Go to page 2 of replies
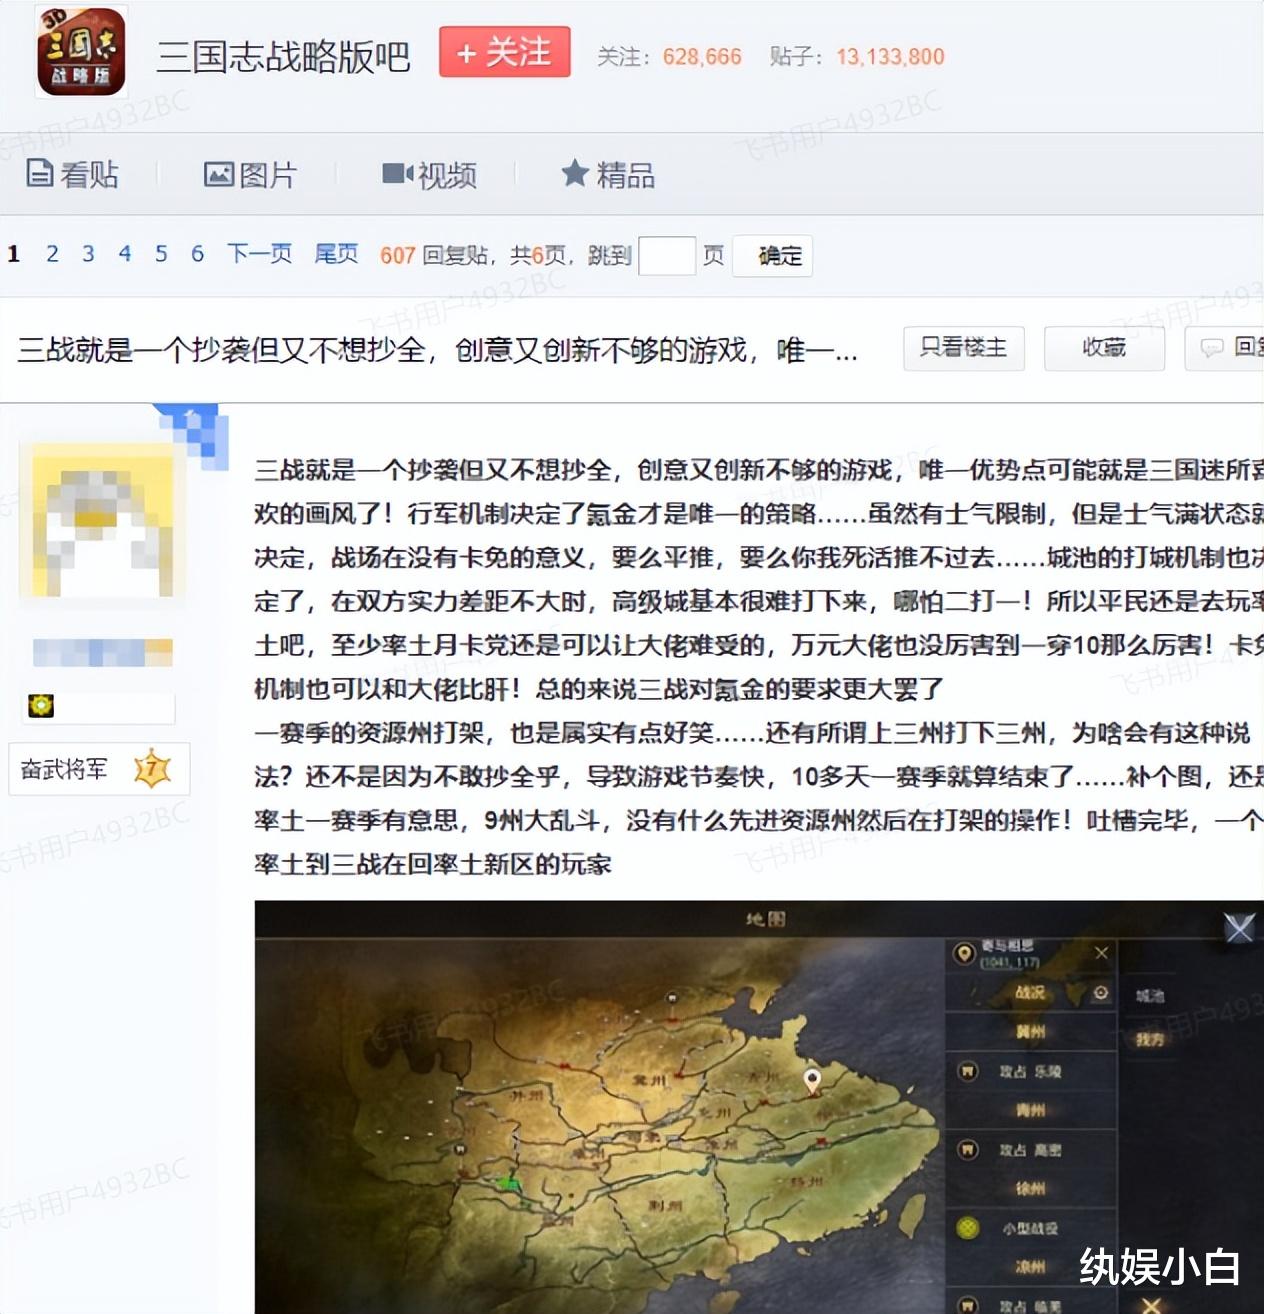Viewport: 1264px width, 1314px height. pos(52,254)
